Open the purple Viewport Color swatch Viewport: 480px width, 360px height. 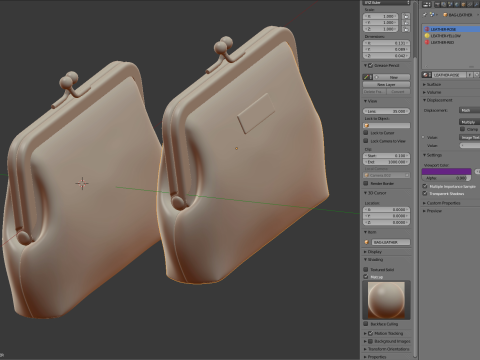coord(447,171)
